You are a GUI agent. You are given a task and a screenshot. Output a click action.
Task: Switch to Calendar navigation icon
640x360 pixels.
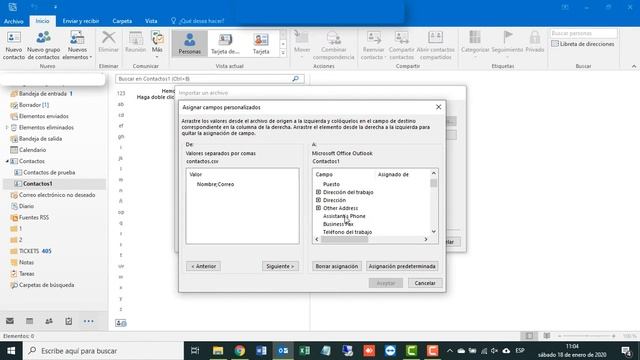[x=29, y=321]
